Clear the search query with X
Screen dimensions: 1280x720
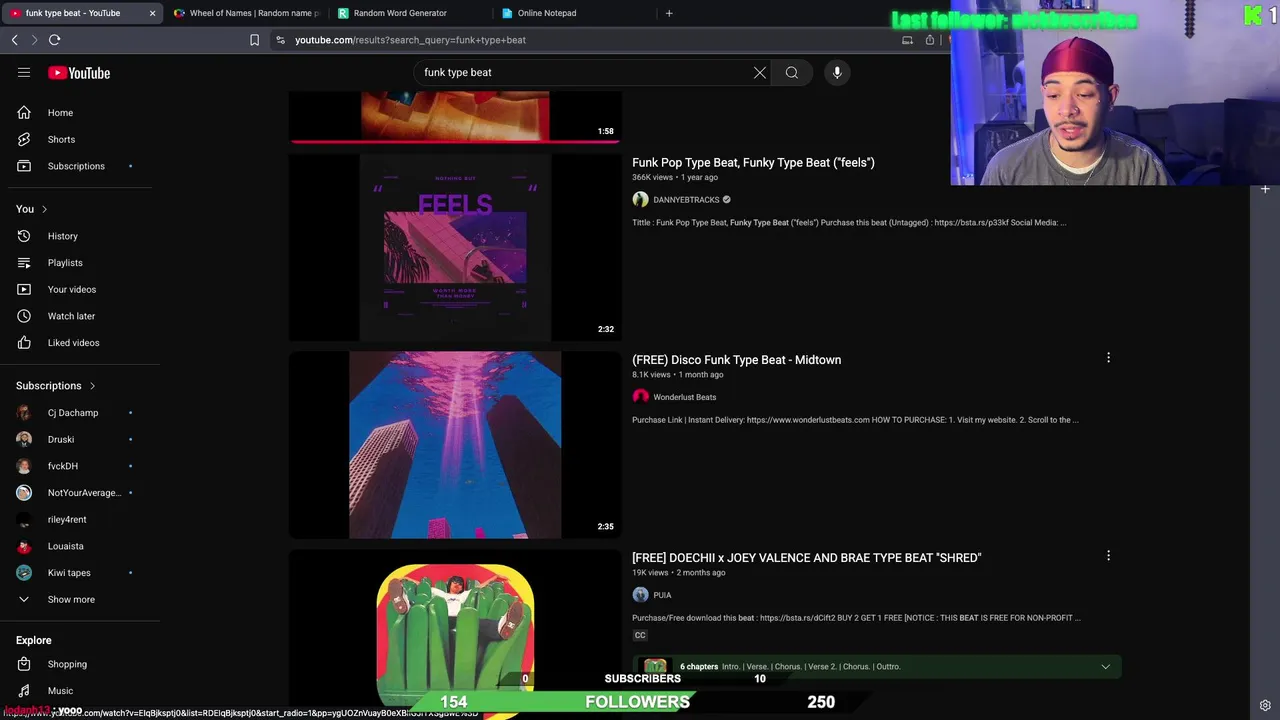[x=760, y=72]
